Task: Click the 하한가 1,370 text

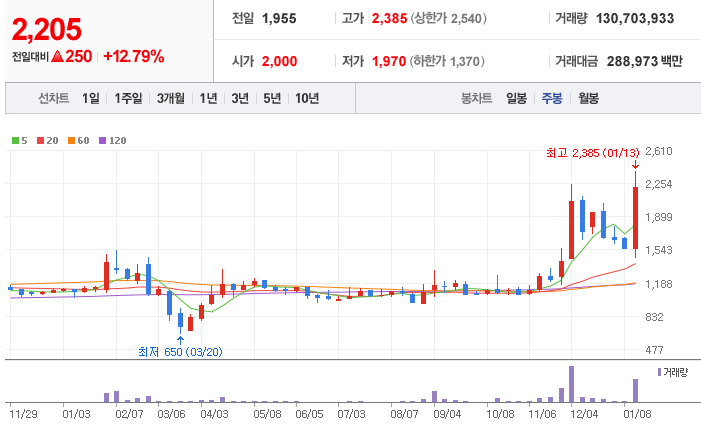Action: 447,61
